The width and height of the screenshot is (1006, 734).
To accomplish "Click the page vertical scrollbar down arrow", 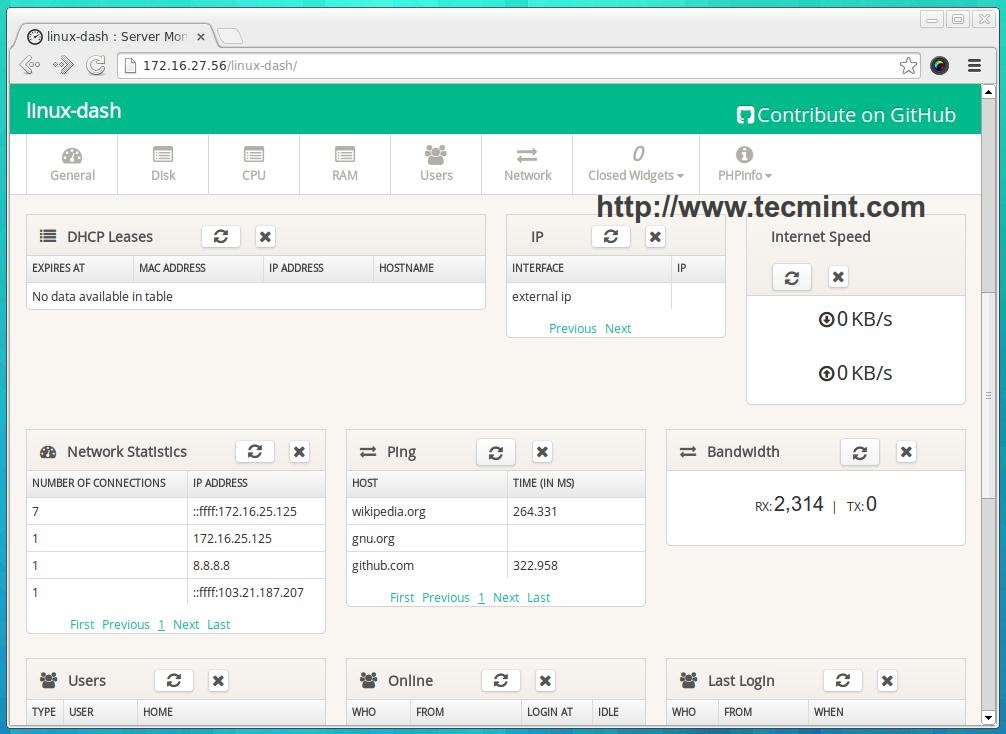I will click(988, 717).
